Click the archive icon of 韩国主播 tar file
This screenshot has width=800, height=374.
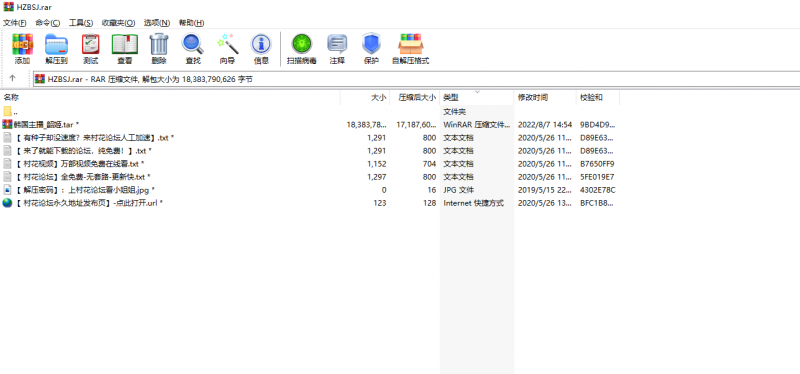point(7,124)
